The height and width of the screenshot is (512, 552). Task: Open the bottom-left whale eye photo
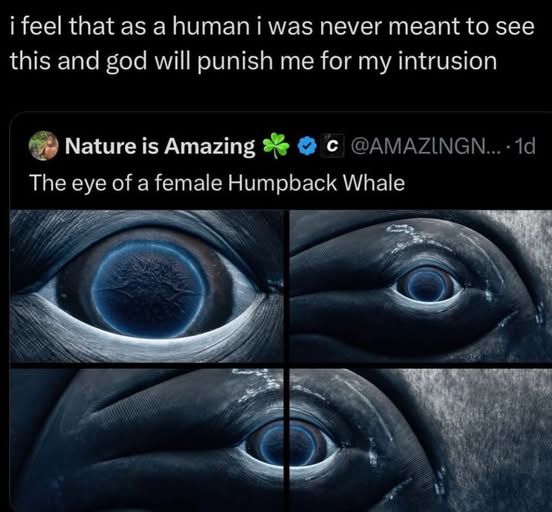click(x=146, y=440)
